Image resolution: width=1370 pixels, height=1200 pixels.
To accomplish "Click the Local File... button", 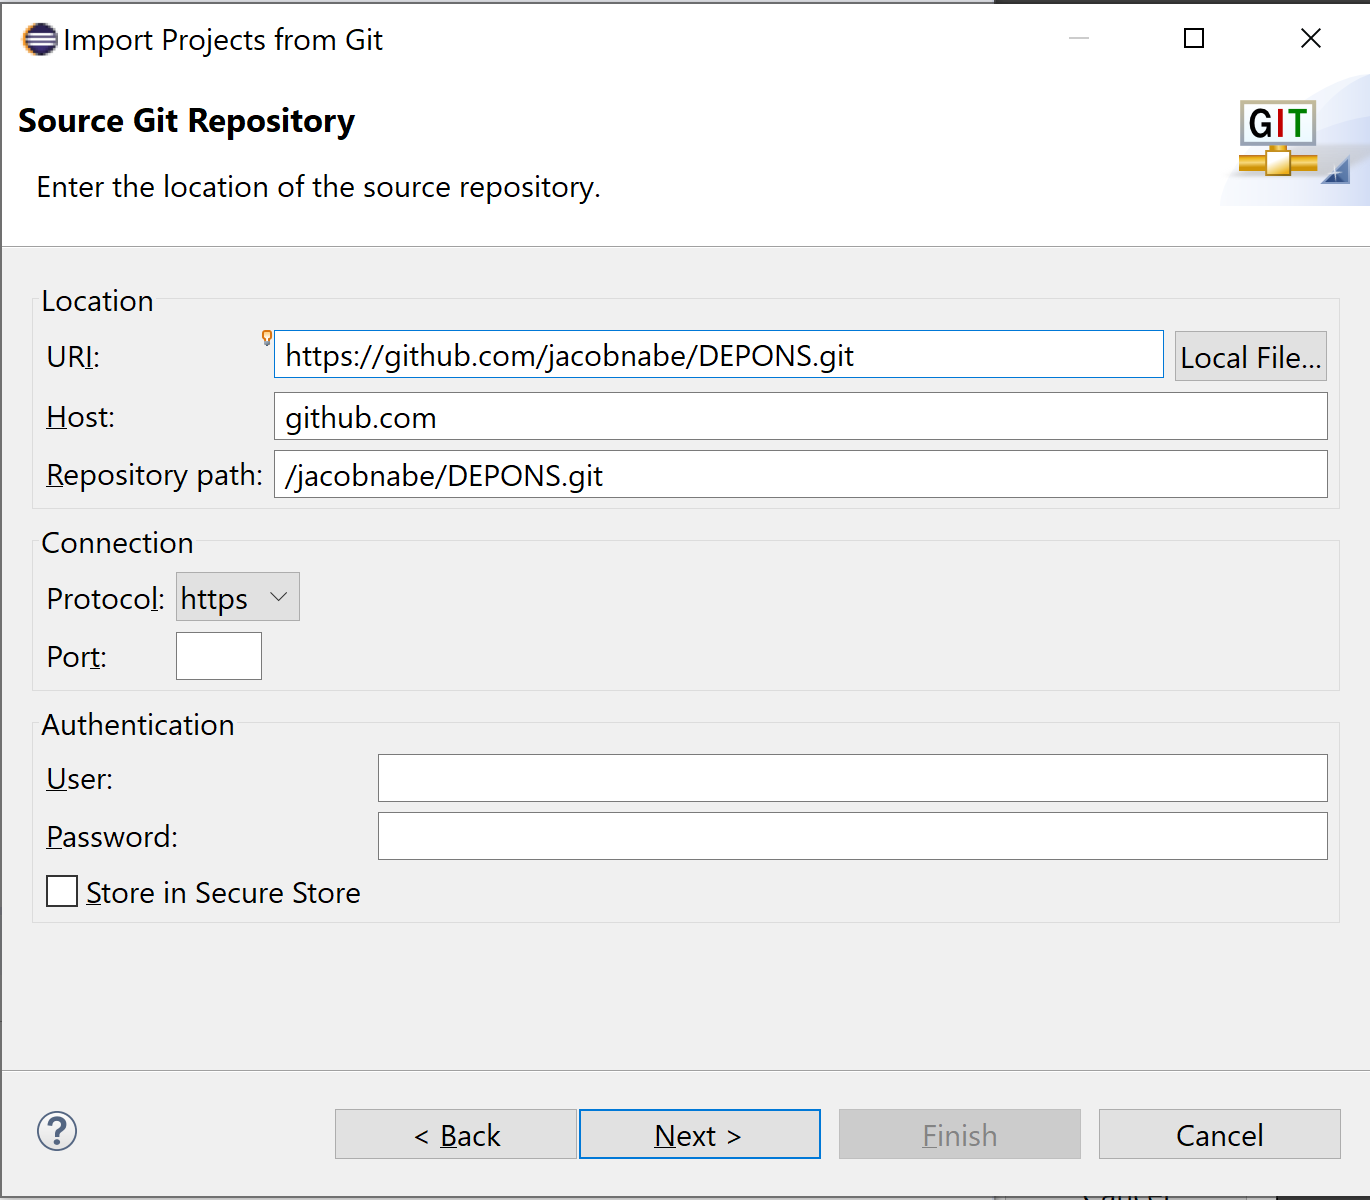I will 1251,356.
